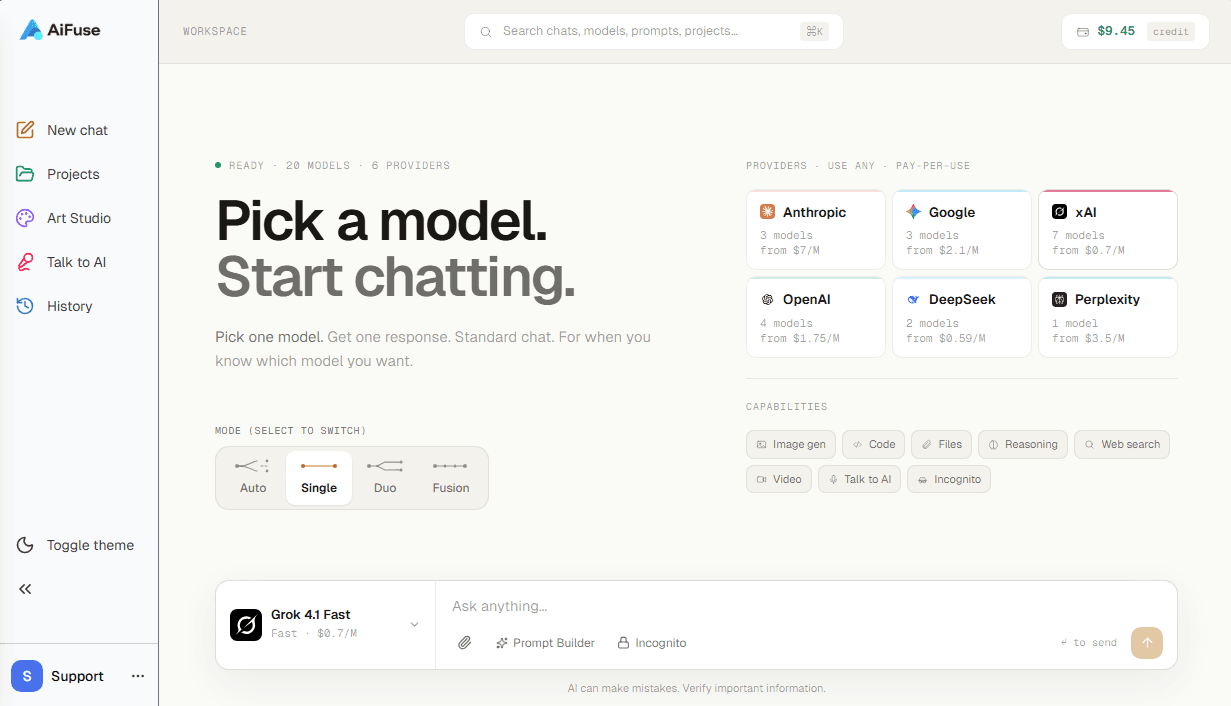Open the xAI provider card

click(x=1108, y=230)
